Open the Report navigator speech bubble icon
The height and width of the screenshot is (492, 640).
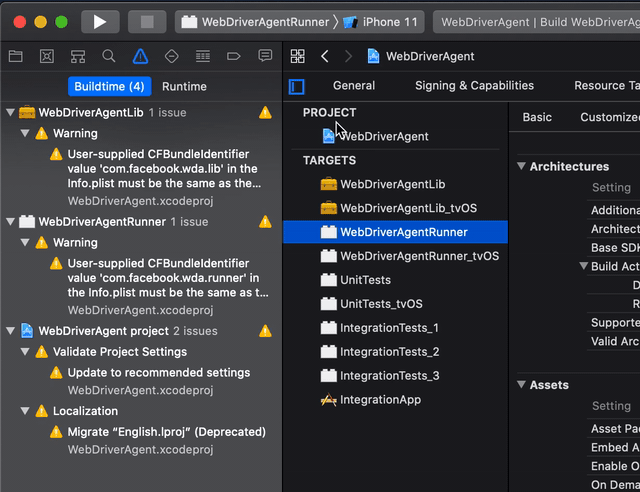[265, 56]
